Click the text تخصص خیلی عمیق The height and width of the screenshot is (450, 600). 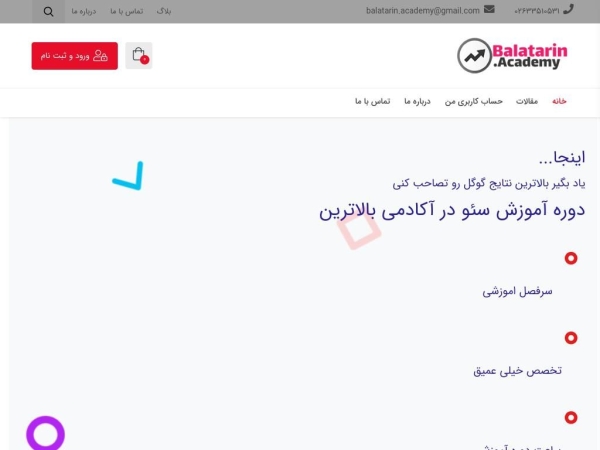(517, 370)
